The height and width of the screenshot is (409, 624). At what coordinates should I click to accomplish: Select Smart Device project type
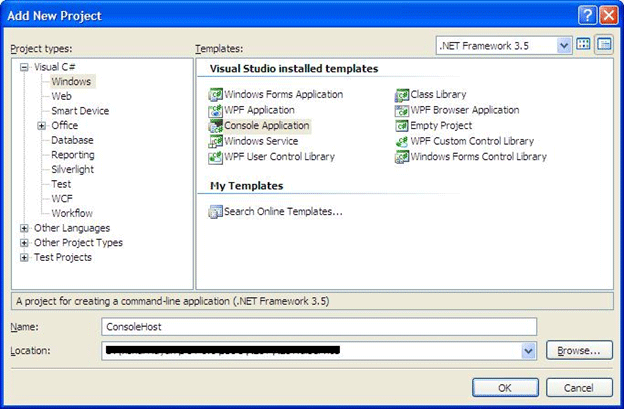pyautogui.click(x=80, y=111)
